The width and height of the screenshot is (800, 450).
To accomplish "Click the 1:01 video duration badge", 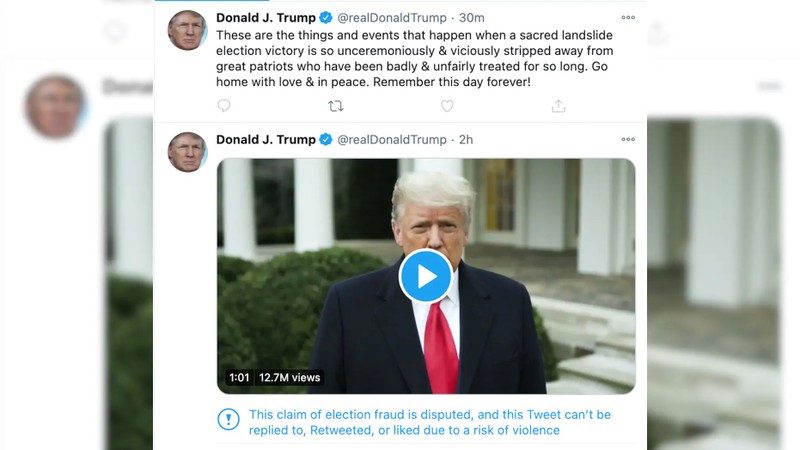I will tap(239, 378).
